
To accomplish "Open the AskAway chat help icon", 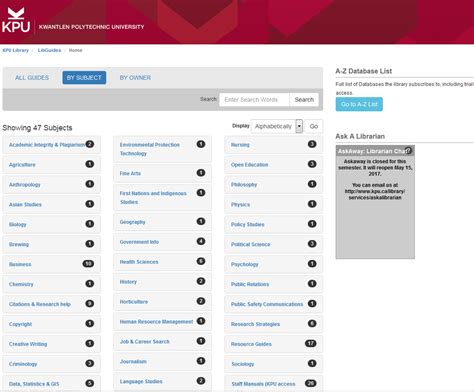I will coord(408,151).
